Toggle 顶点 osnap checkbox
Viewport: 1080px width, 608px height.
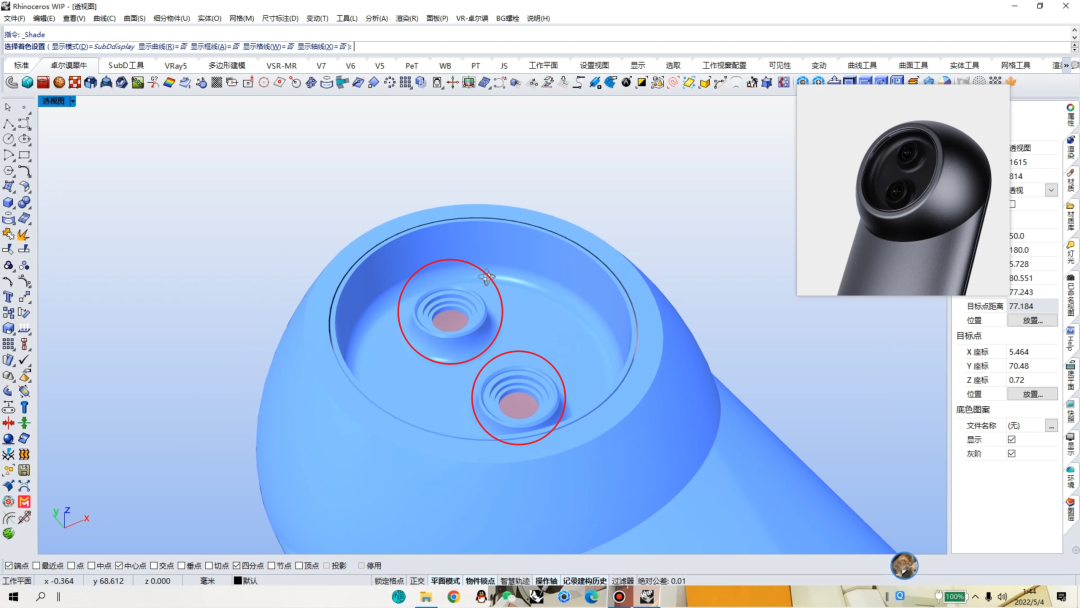299,565
